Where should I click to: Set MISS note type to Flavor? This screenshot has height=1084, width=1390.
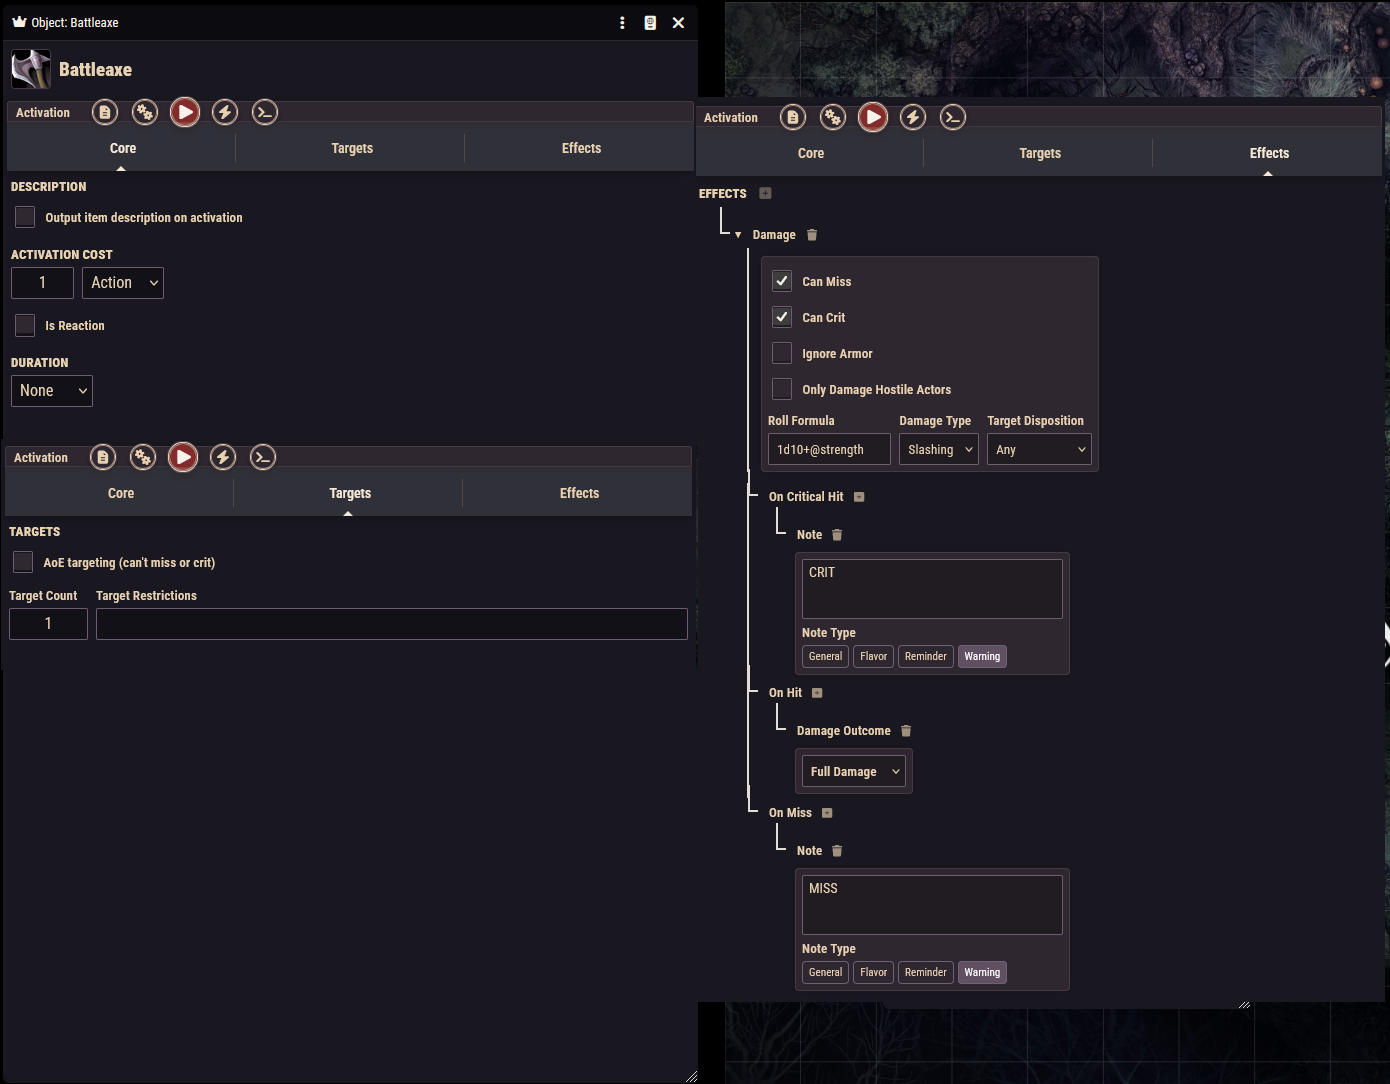pos(873,972)
